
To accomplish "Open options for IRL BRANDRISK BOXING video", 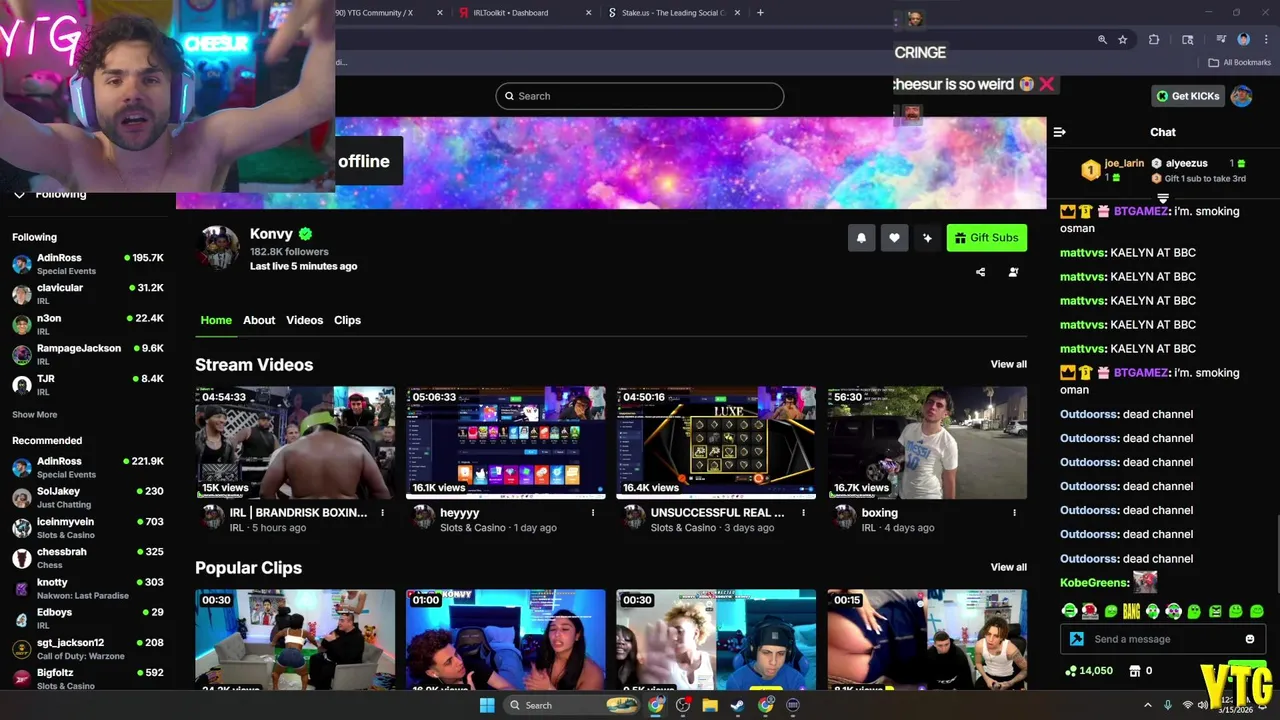I will [x=382, y=513].
